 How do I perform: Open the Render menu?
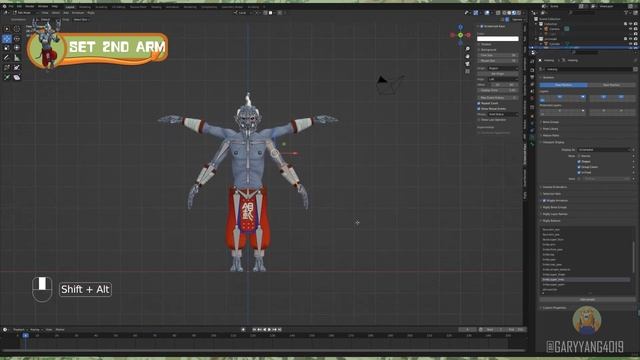(30, 7)
